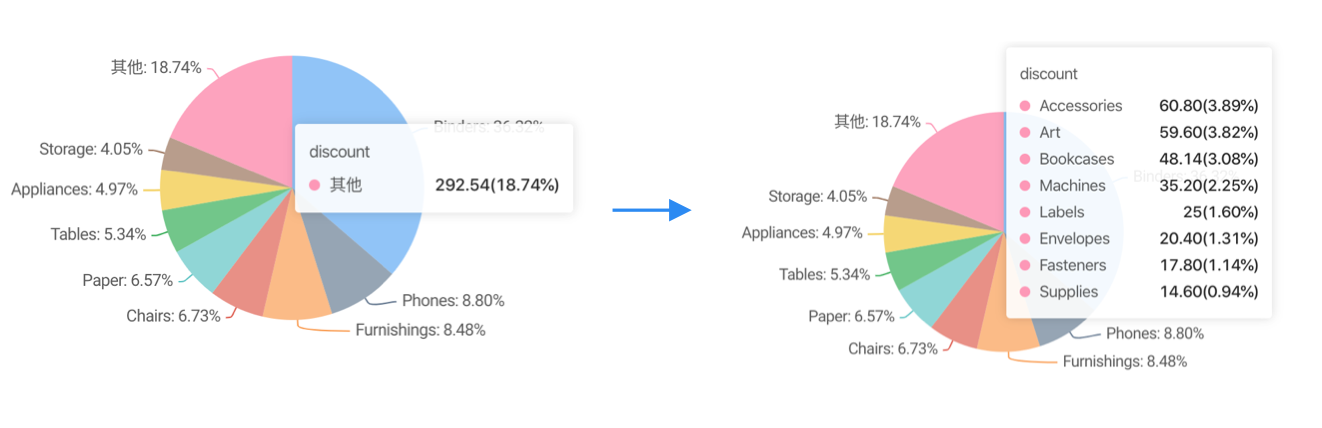Click the pink dot next to Art
1322x428 pixels.
pos(1025,132)
